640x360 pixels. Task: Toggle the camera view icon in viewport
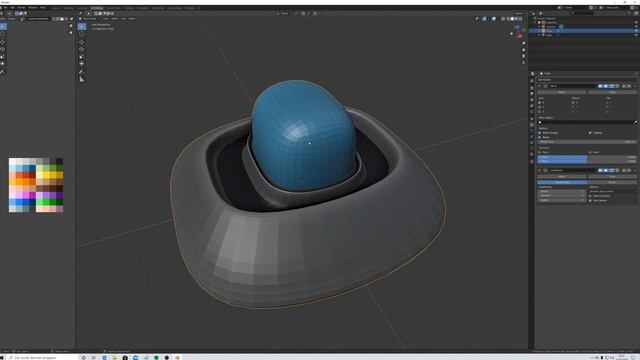pos(524,56)
